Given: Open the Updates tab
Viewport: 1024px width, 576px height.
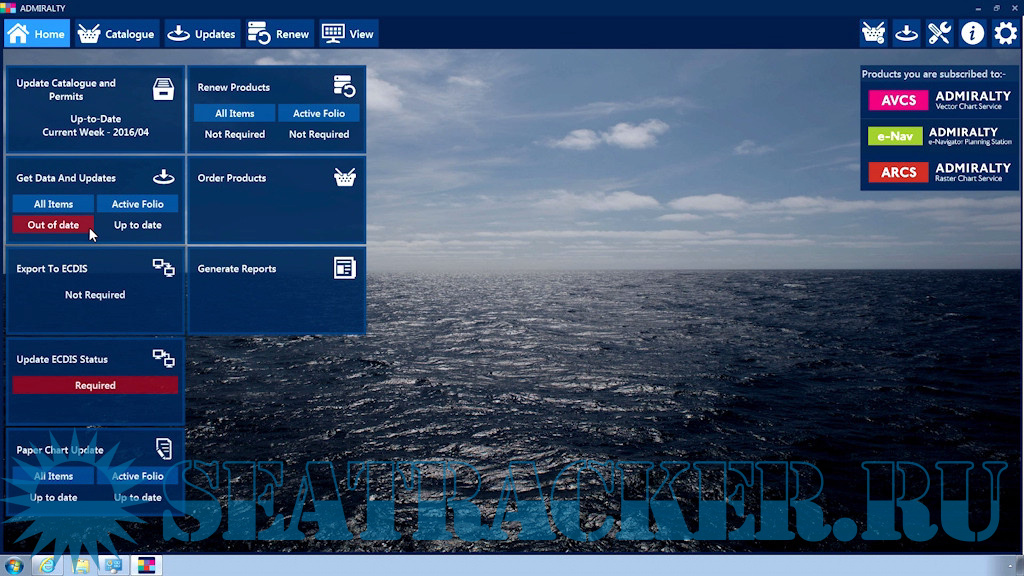Looking at the screenshot, I should pyautogui.click(x=202, y=34).
